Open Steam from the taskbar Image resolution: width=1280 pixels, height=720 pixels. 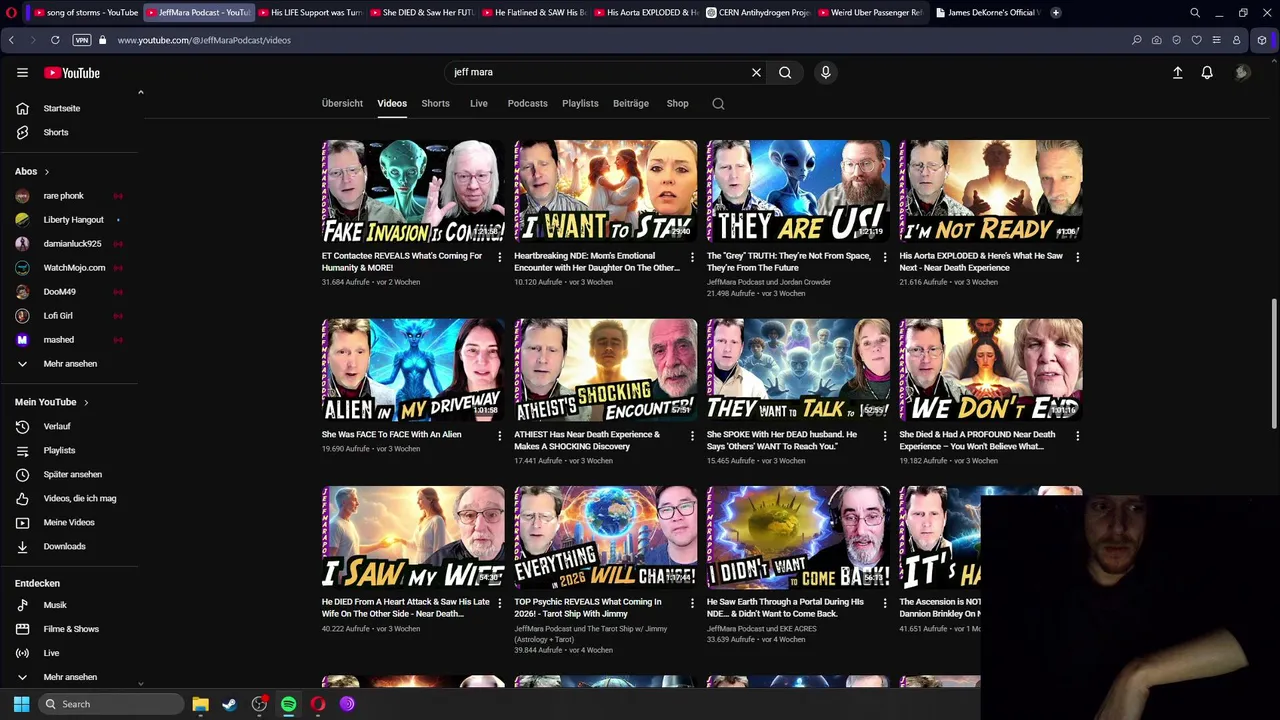(229, 704)
